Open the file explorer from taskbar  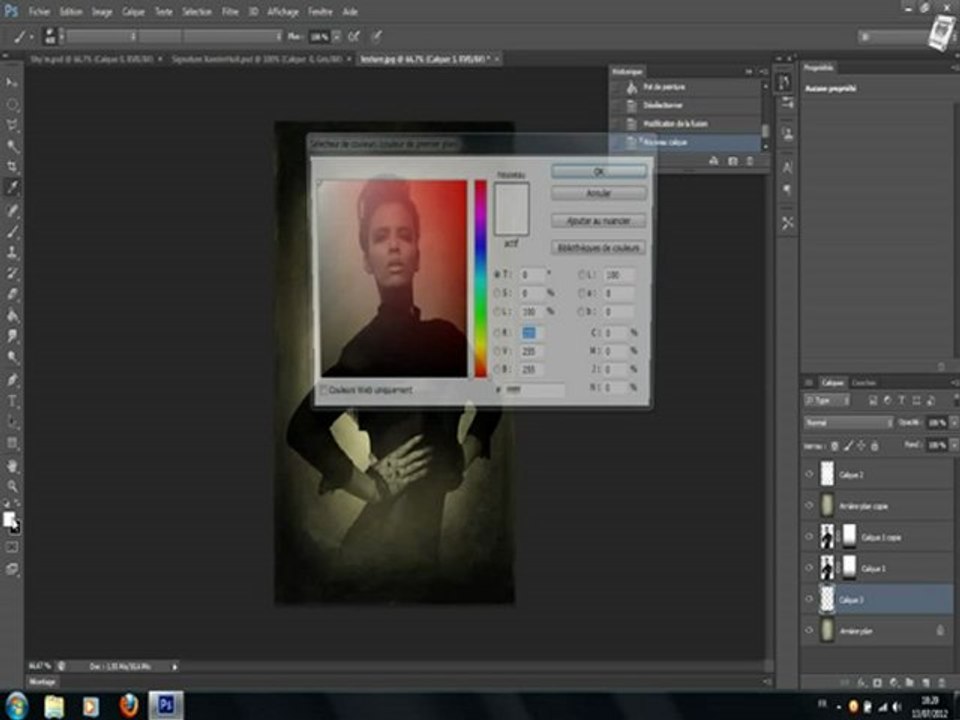tap(54, 706)
